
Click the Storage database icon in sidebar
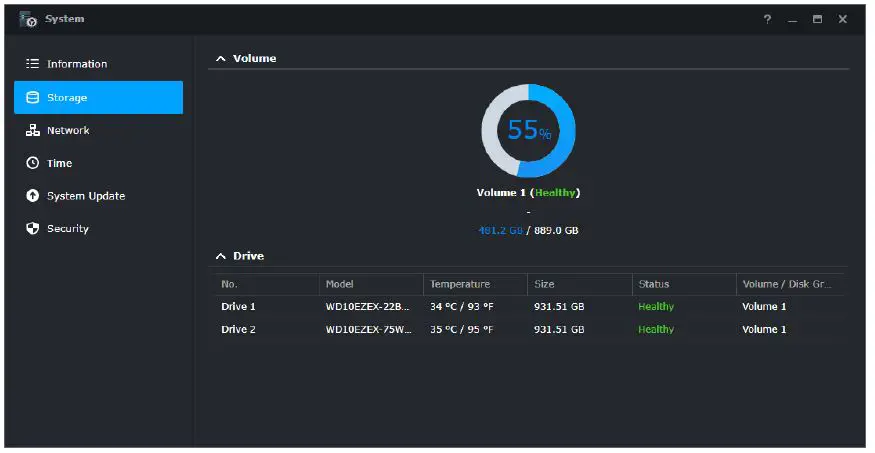33,98
